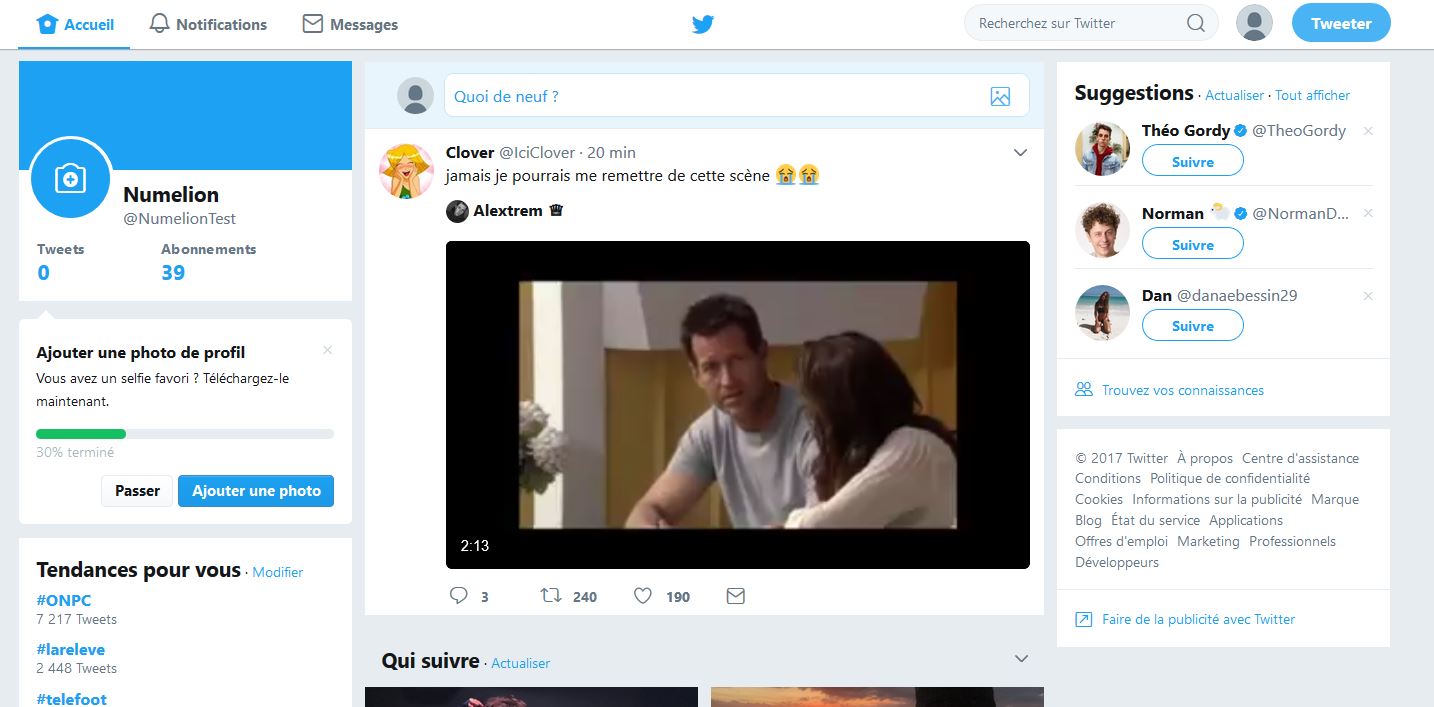Dismiss the Ajouter une photo de profil card
The height and width of the screenshot is (707, 1434).
point(328,350)
